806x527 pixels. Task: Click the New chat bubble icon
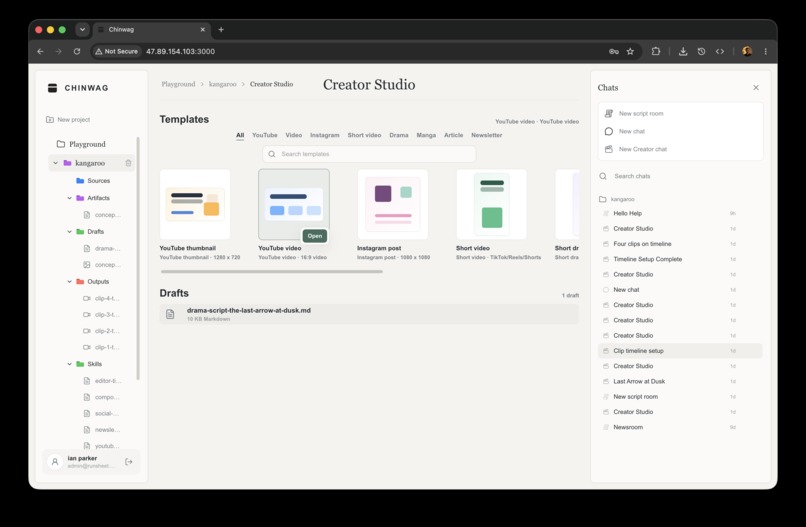[x=609, y=131]
